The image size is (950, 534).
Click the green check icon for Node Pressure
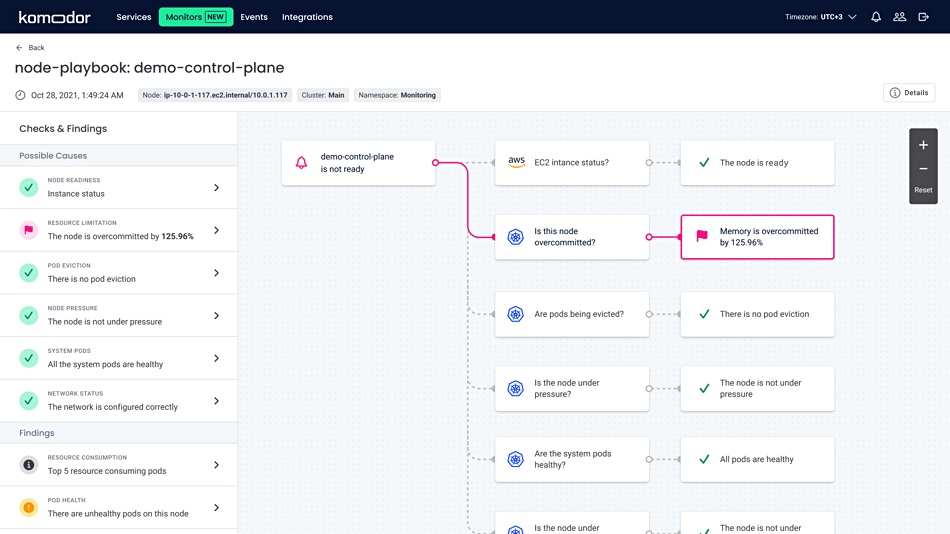tap(28, 315)
